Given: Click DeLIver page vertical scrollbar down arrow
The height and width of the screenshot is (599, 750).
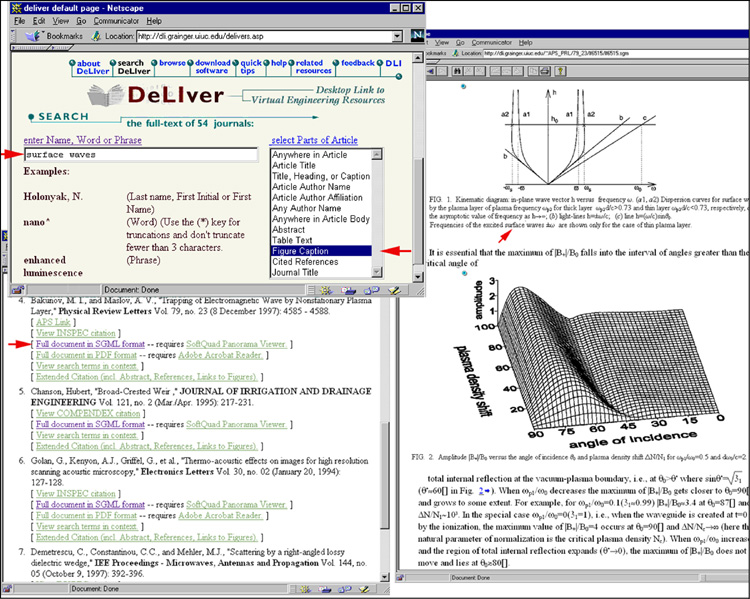Looking at the screenshot, I should tap(418, 277).
